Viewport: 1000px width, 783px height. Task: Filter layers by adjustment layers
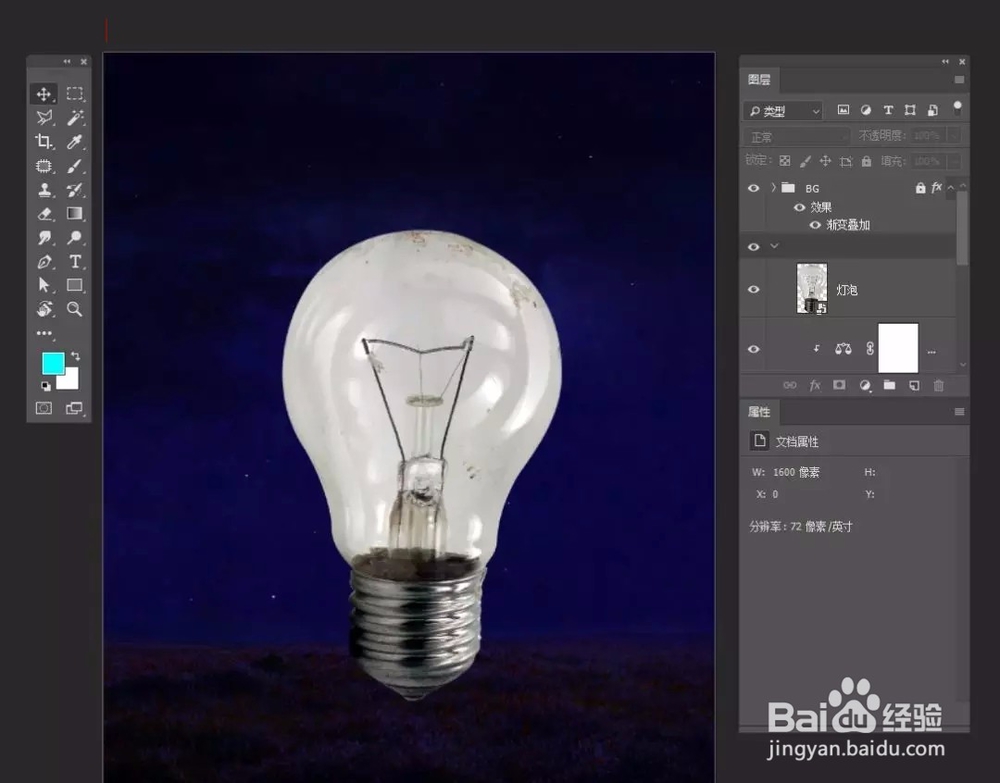pyautogui.click(x=865, y=110)
